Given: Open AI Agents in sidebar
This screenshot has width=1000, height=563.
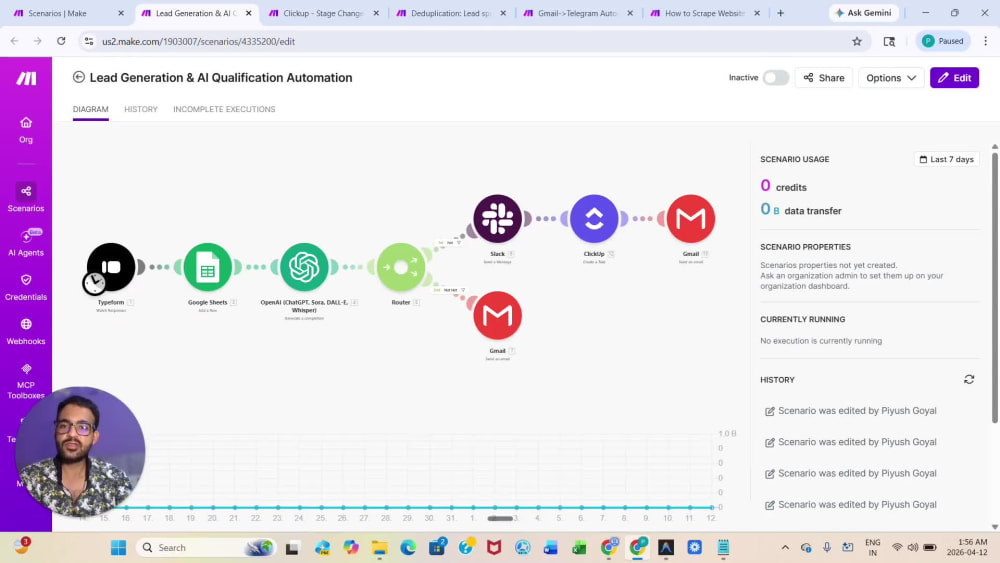Looking at the screenshot, I should (26, 243).
